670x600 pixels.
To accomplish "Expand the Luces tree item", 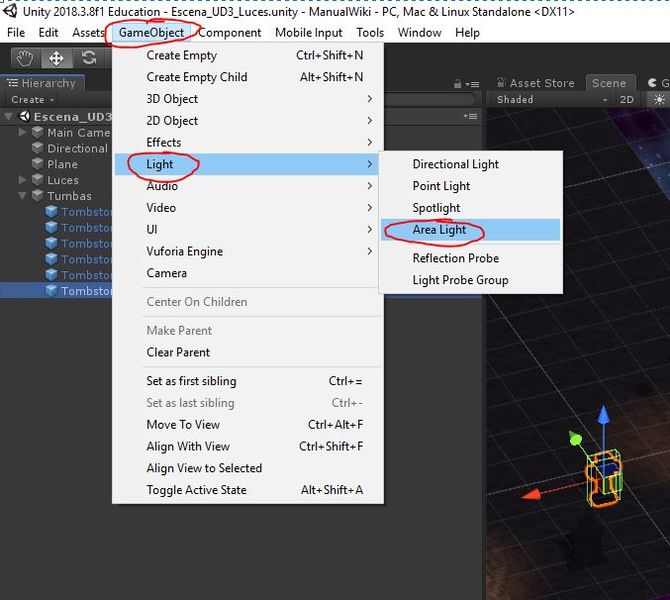I will pyautogui.click(x=22, y=180).
